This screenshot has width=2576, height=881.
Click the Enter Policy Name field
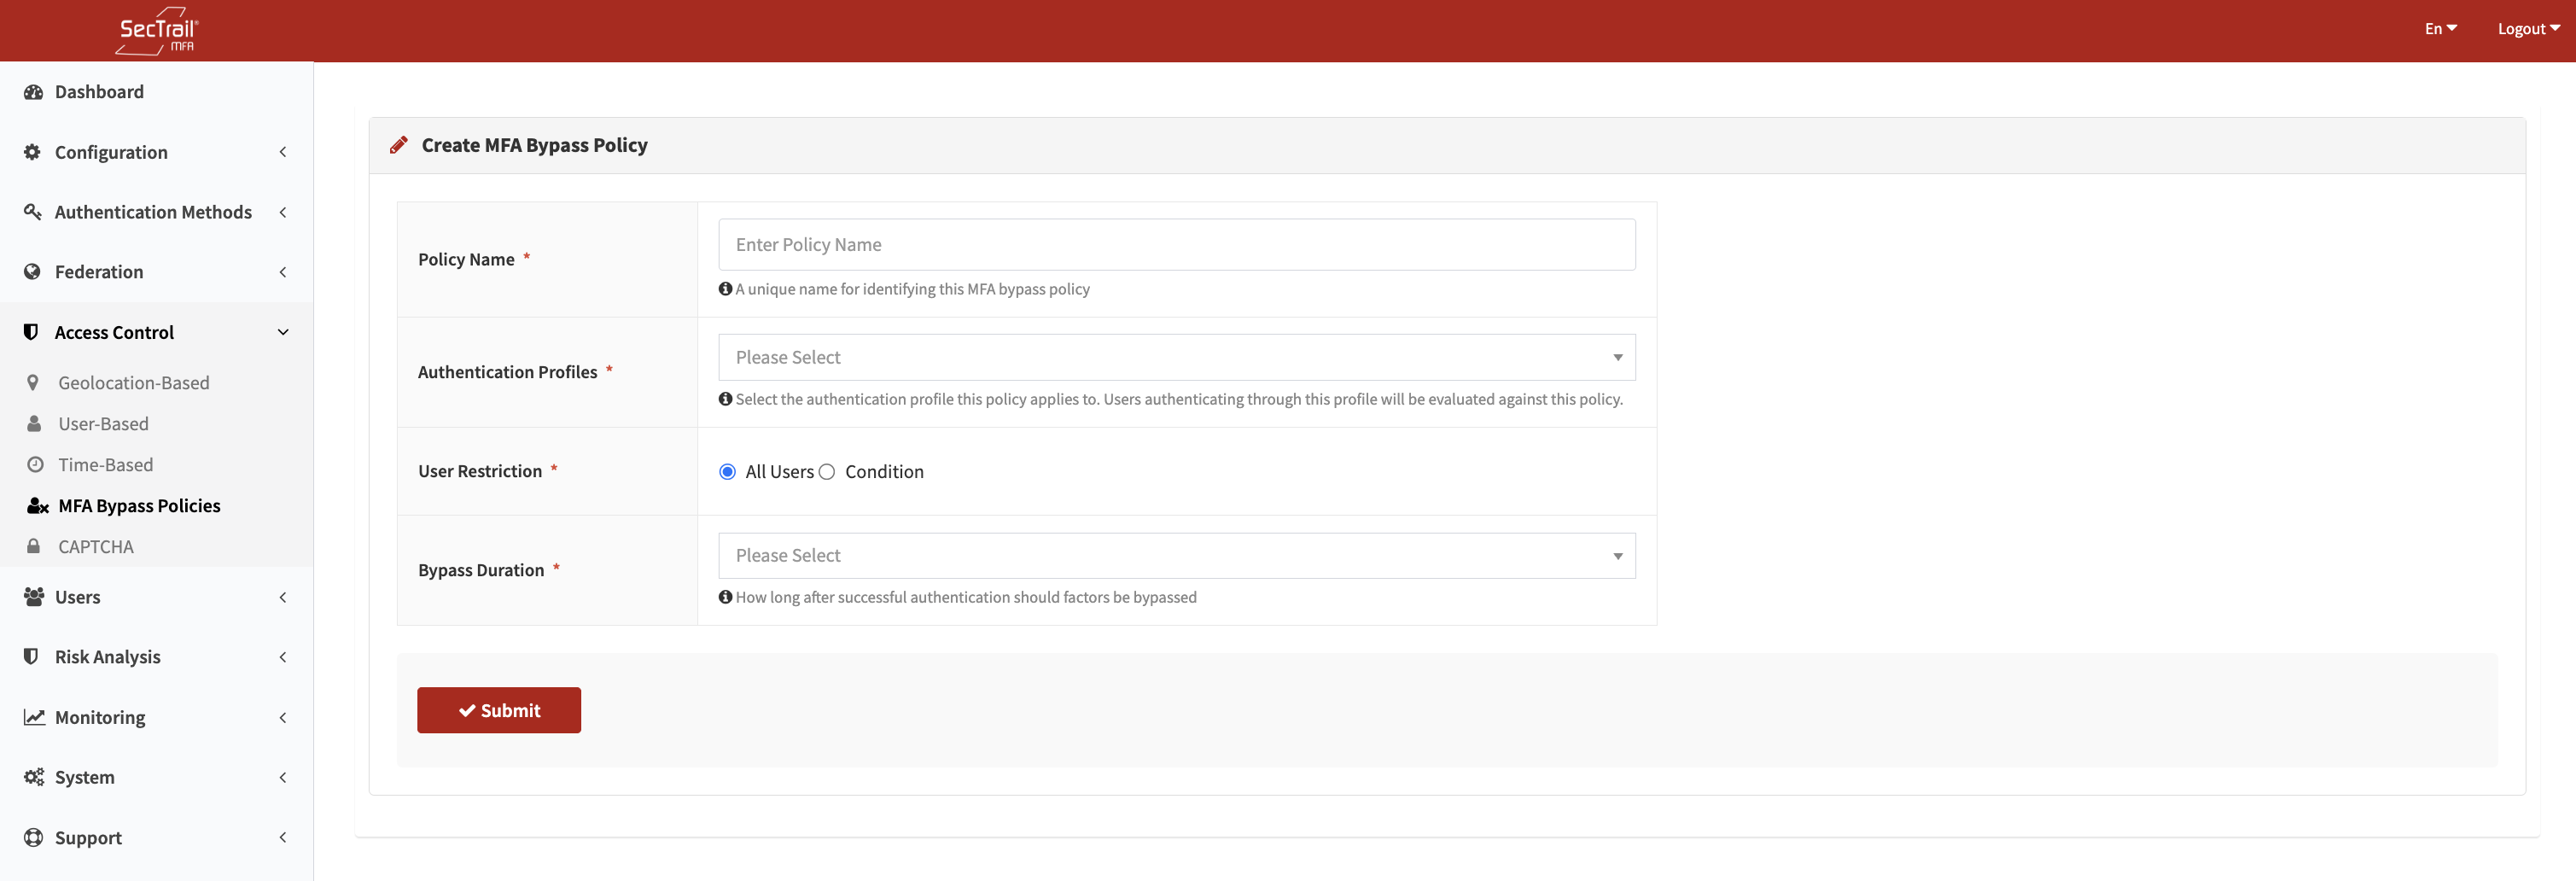point(1176,244)
